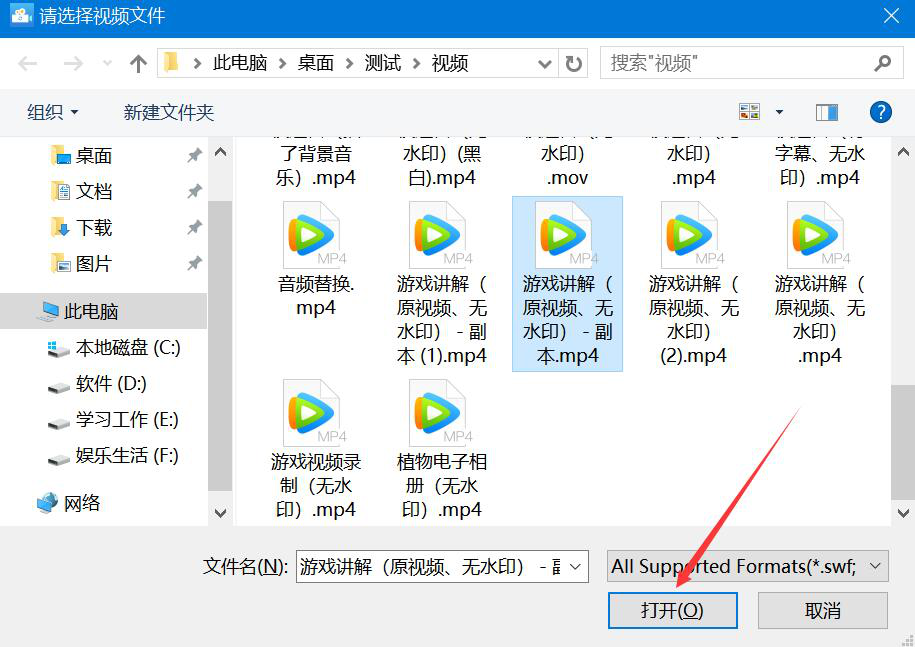Click the pin icon beside 文档

(194, 191)
